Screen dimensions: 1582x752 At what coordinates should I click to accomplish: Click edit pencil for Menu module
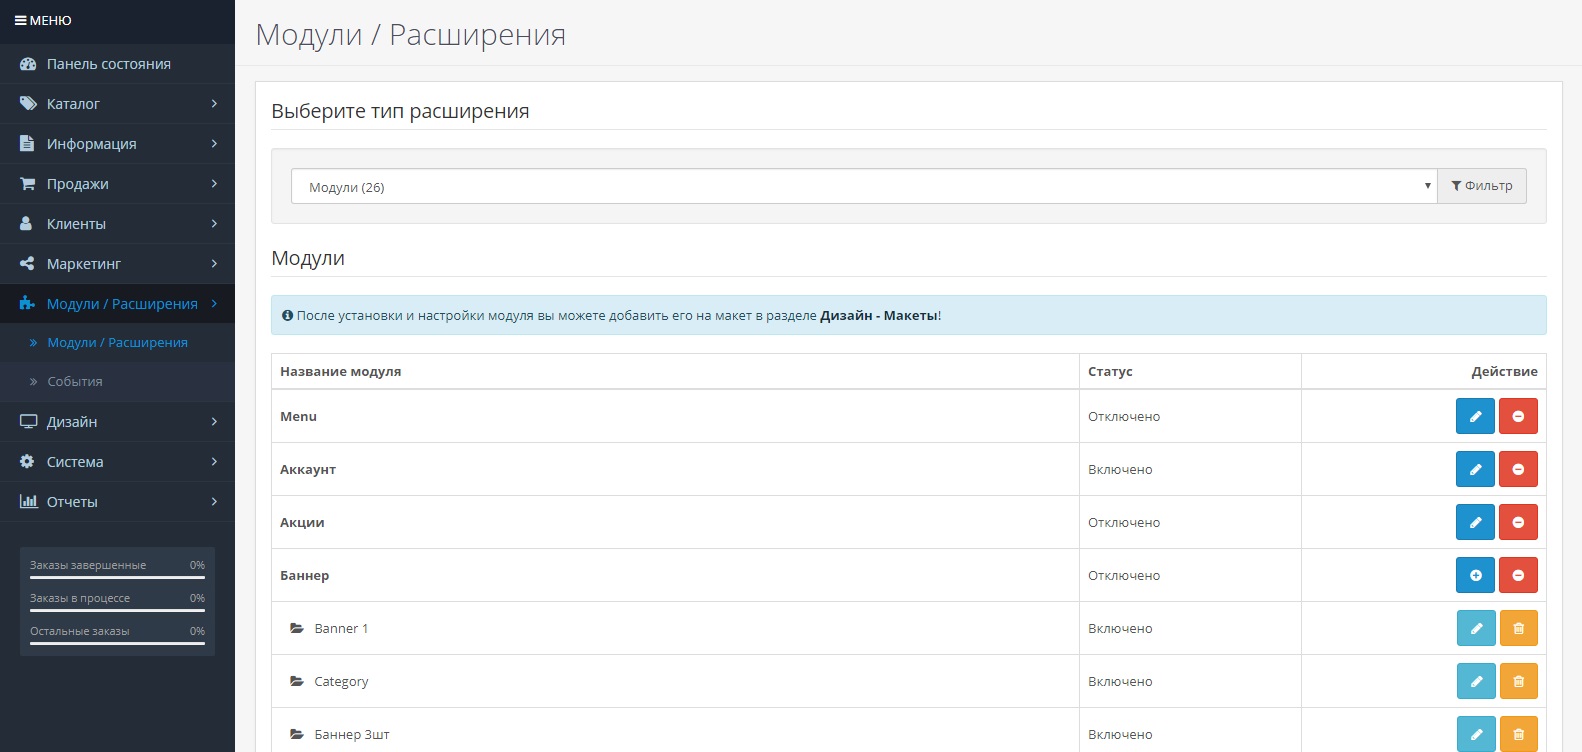(1474, 416)
